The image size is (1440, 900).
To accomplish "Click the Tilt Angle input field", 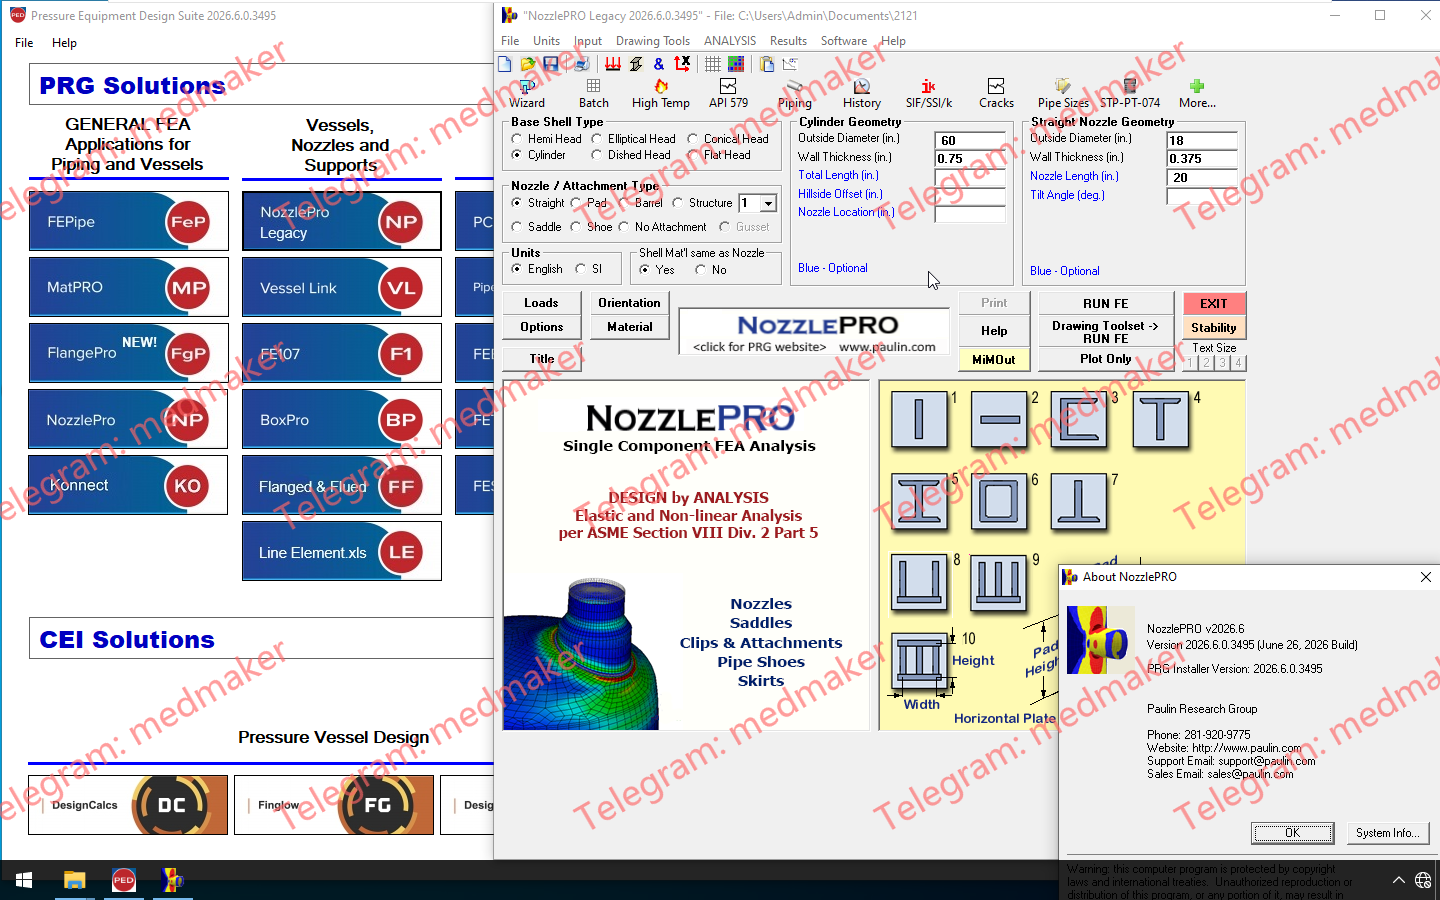I will click(1202, 196).
